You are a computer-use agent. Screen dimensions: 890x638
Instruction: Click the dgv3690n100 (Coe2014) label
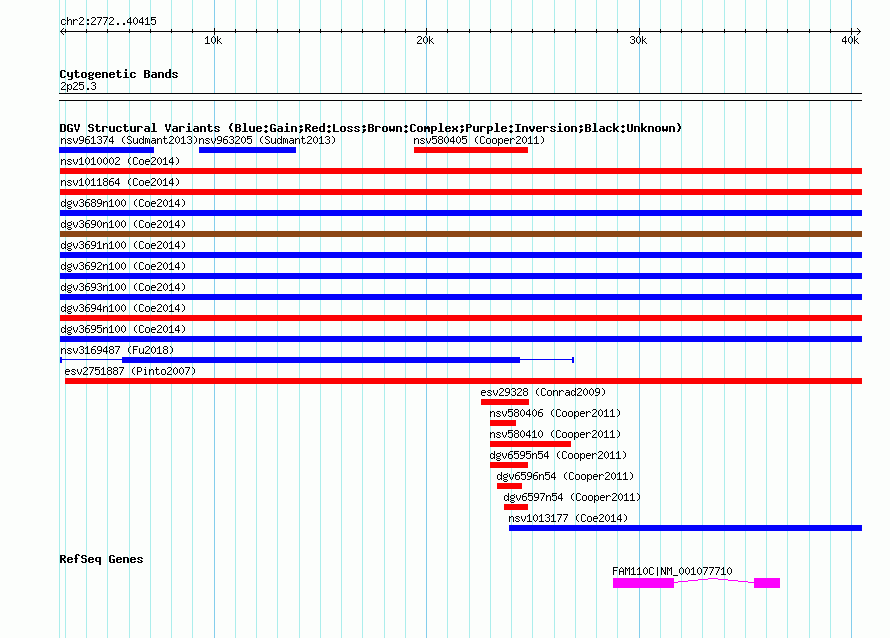123,224
